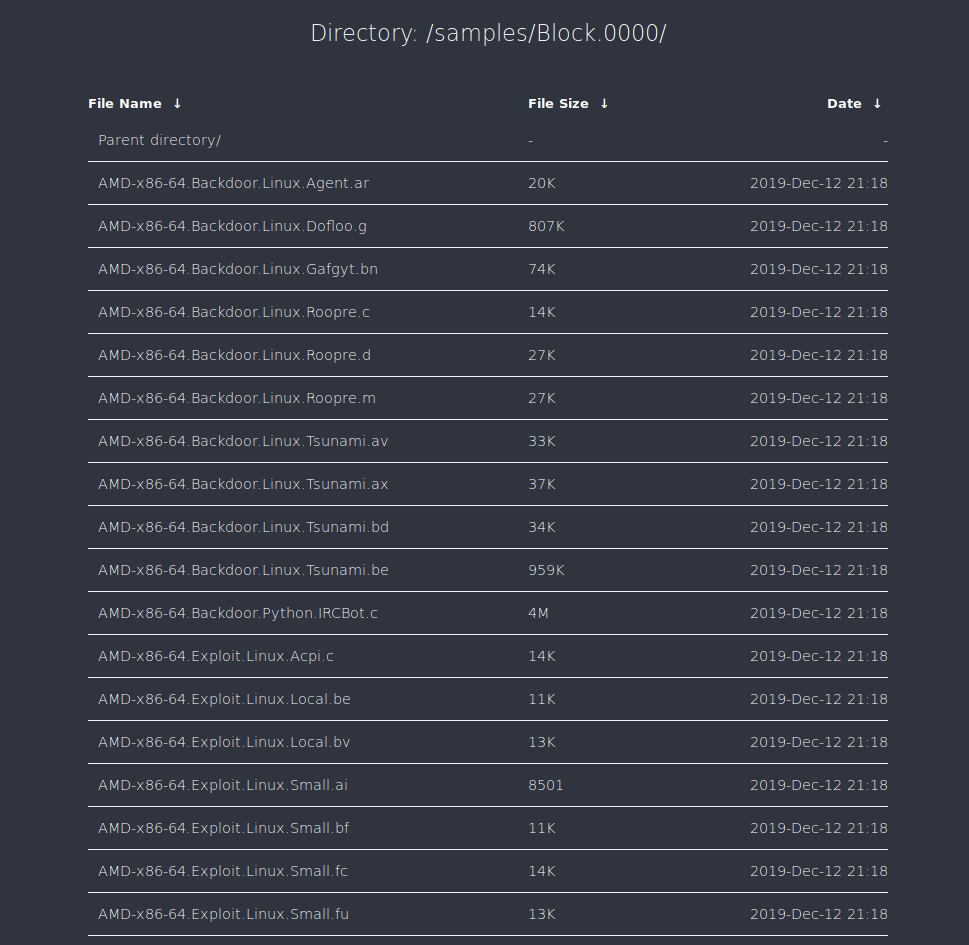
Task: Sort by Date column header
Action: click(x=844, y=104)
